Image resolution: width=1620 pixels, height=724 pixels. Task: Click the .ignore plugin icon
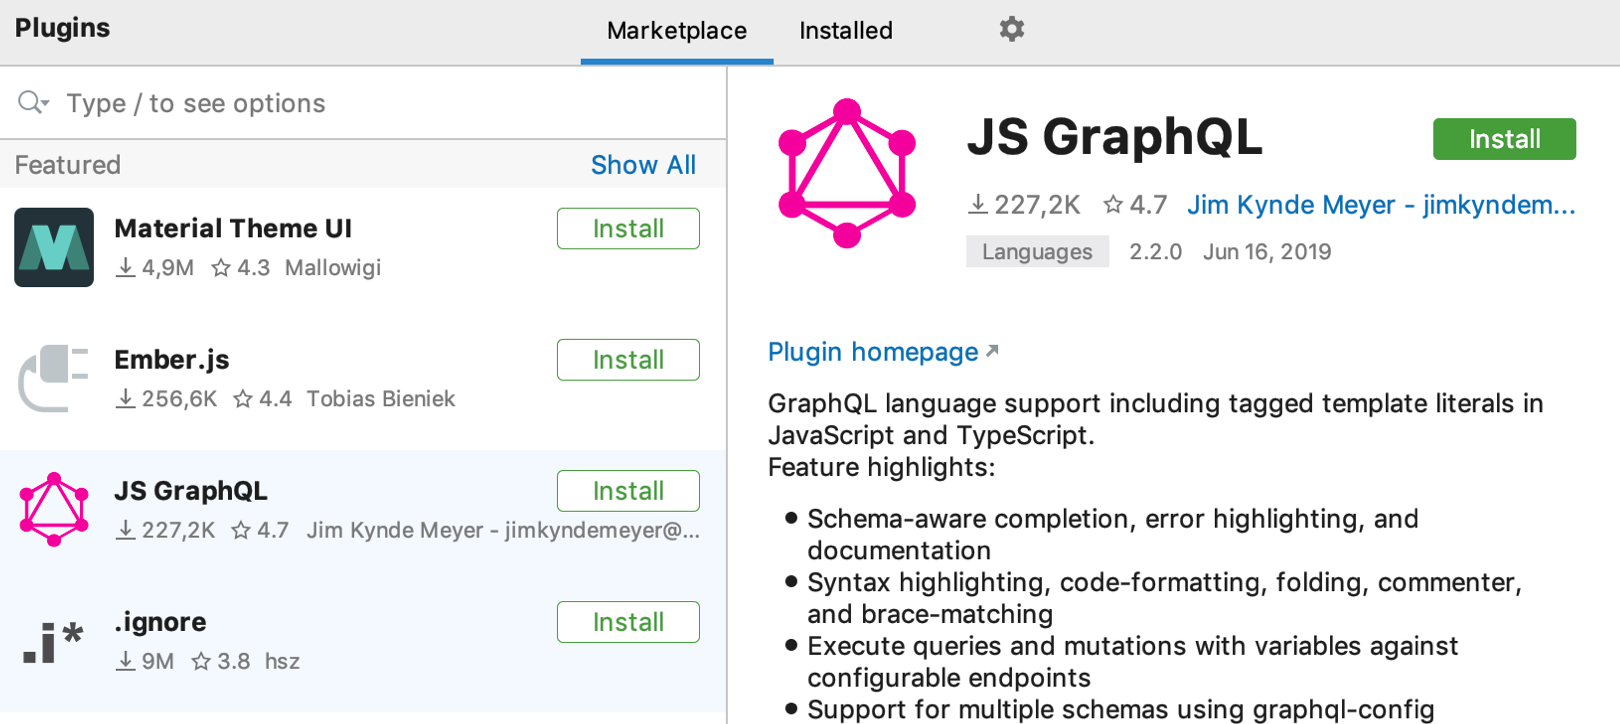(x=54, y=641)
